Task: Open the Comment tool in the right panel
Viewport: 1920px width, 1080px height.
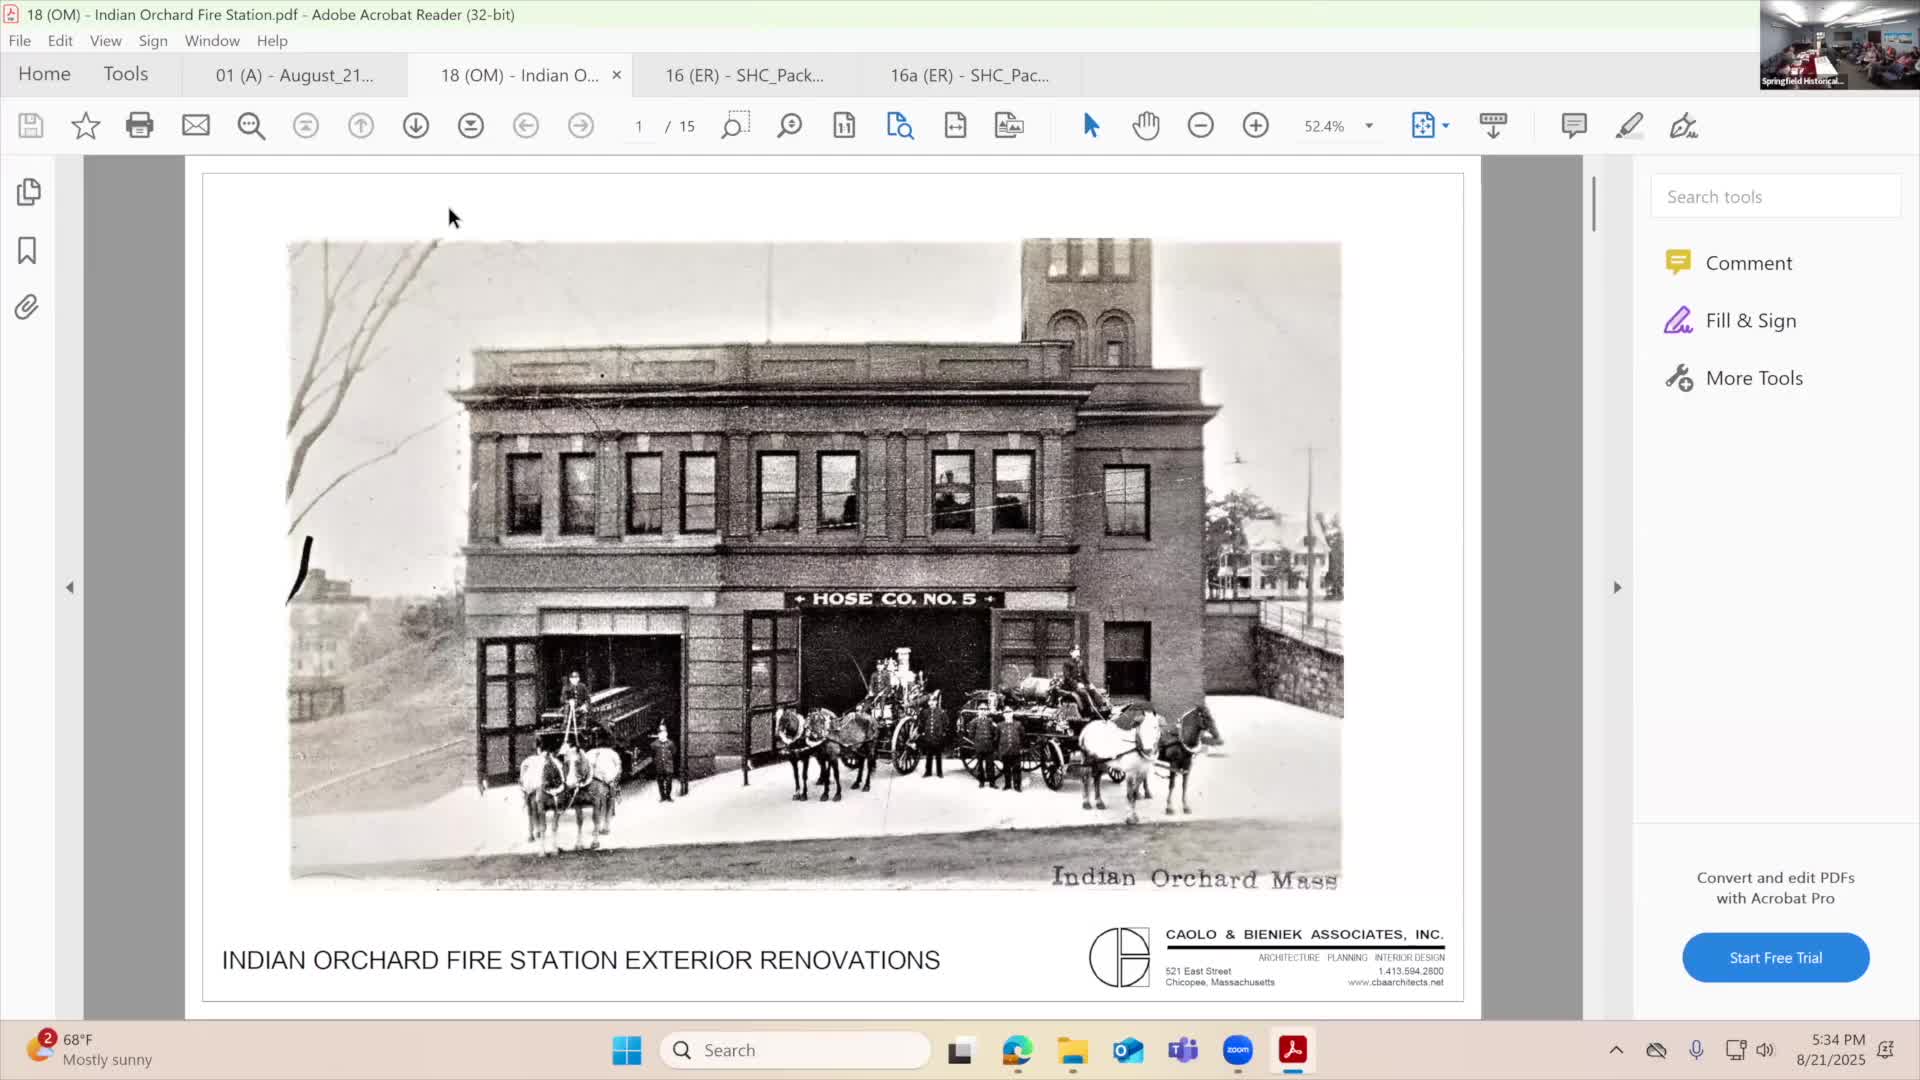Action: [1748, 262]
